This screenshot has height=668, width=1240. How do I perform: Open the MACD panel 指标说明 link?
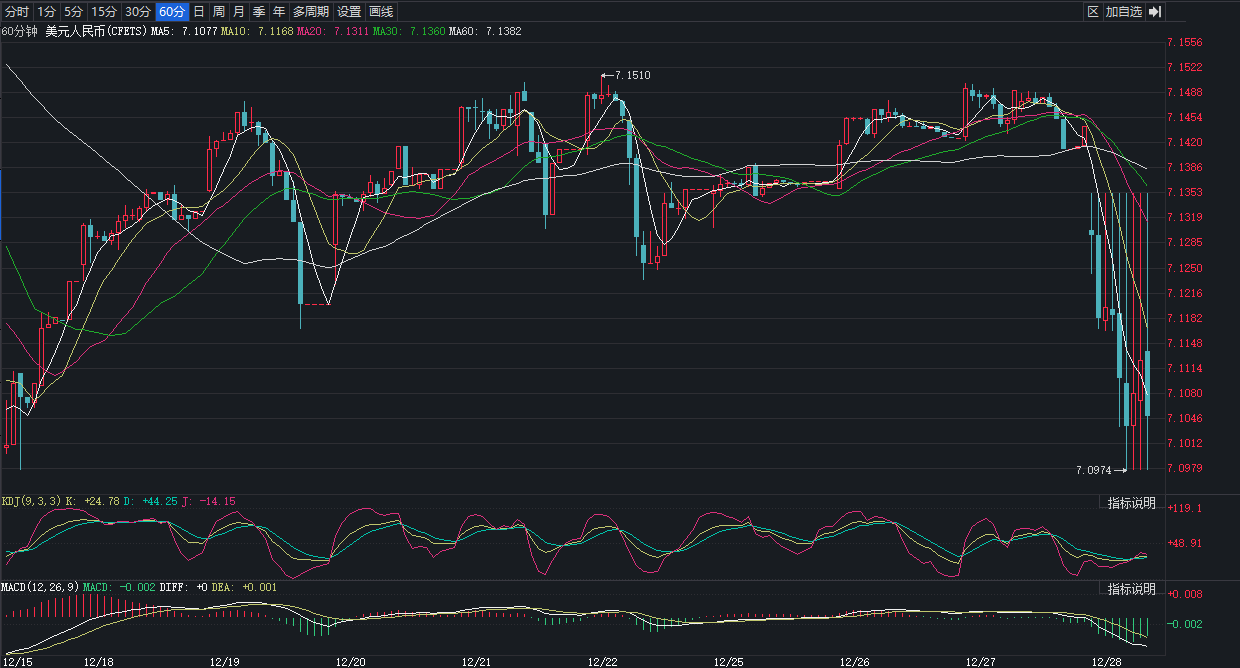pyautogui.click(x=1131, y=589)
